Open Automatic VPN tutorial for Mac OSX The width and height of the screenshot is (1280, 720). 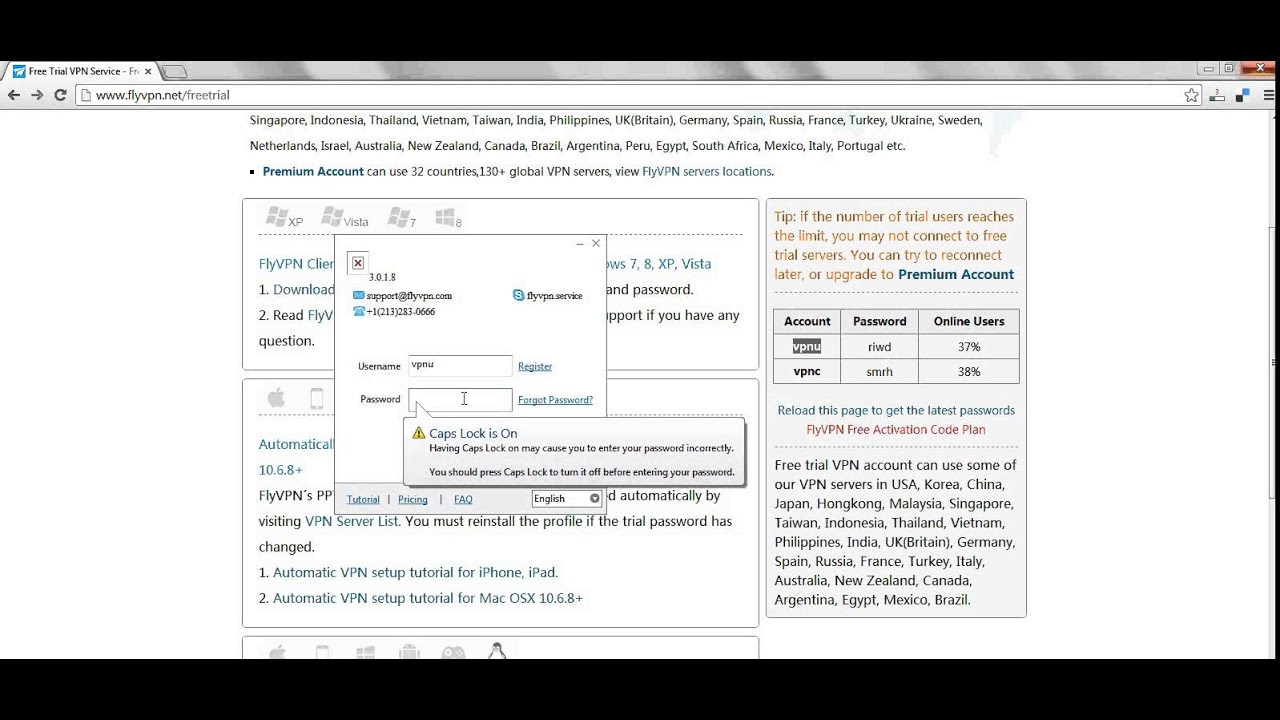pyautogui.click(x=428, y=598)
